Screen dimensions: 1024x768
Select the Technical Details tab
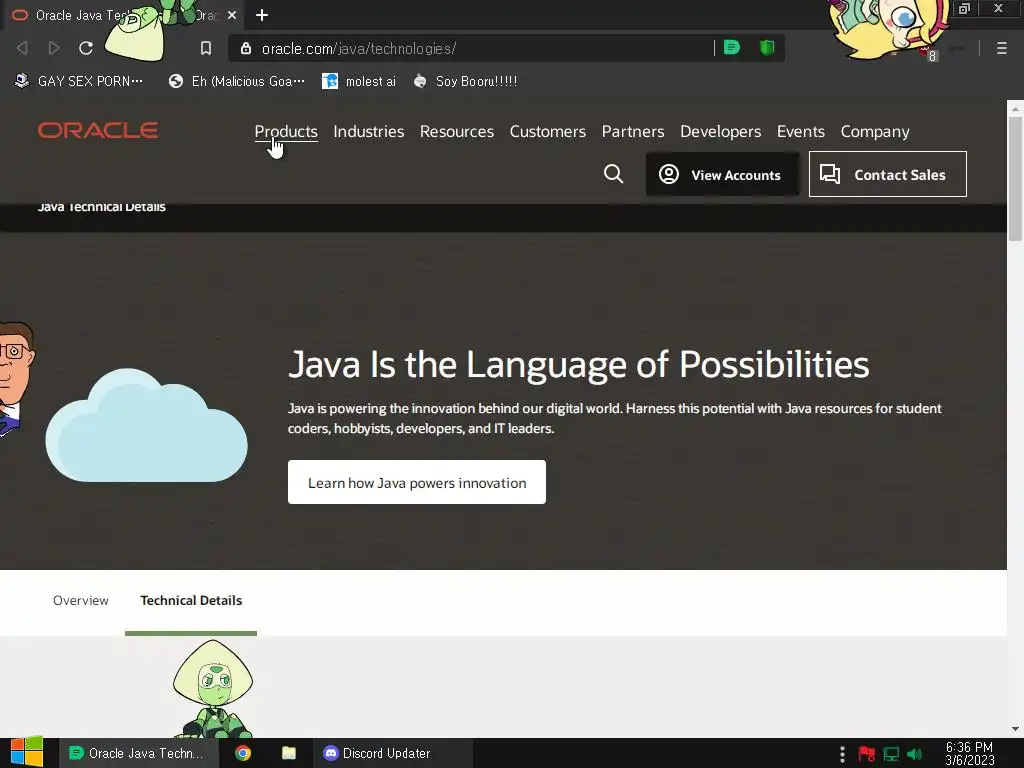pyautogui.click(x=191, y=600)
